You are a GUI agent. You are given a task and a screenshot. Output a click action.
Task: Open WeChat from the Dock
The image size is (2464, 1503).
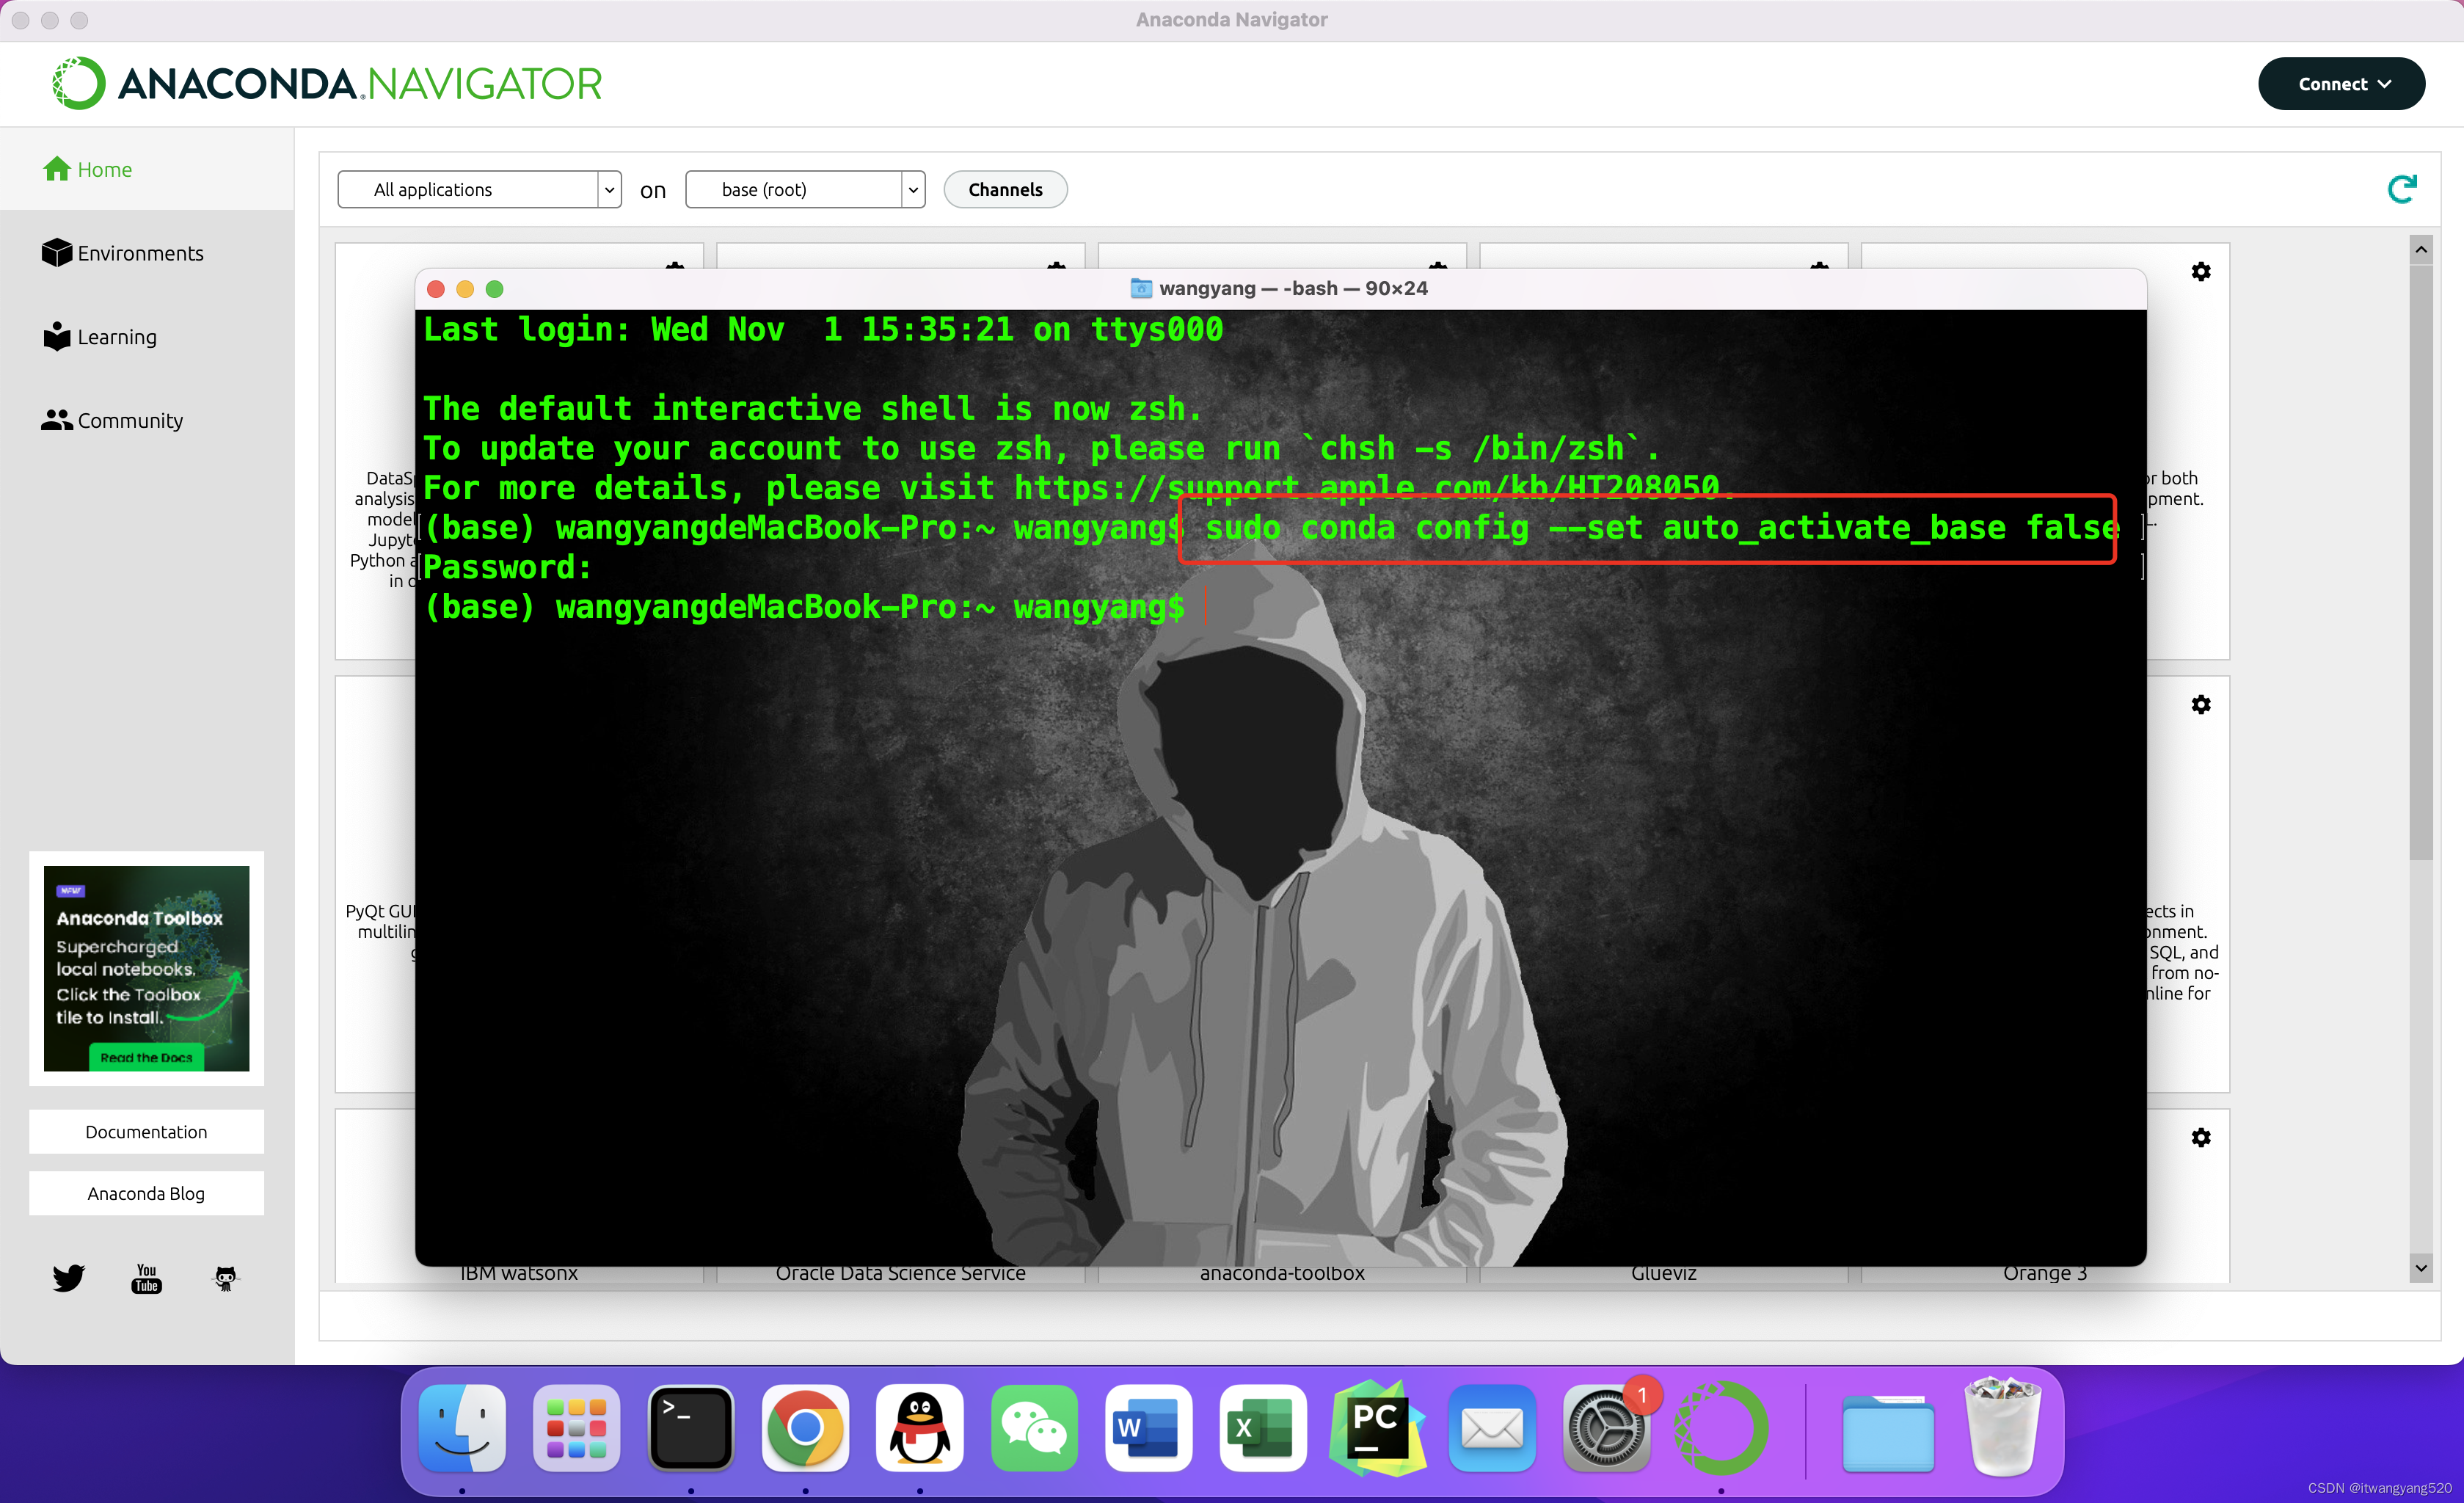[x=1034, y=1428]
